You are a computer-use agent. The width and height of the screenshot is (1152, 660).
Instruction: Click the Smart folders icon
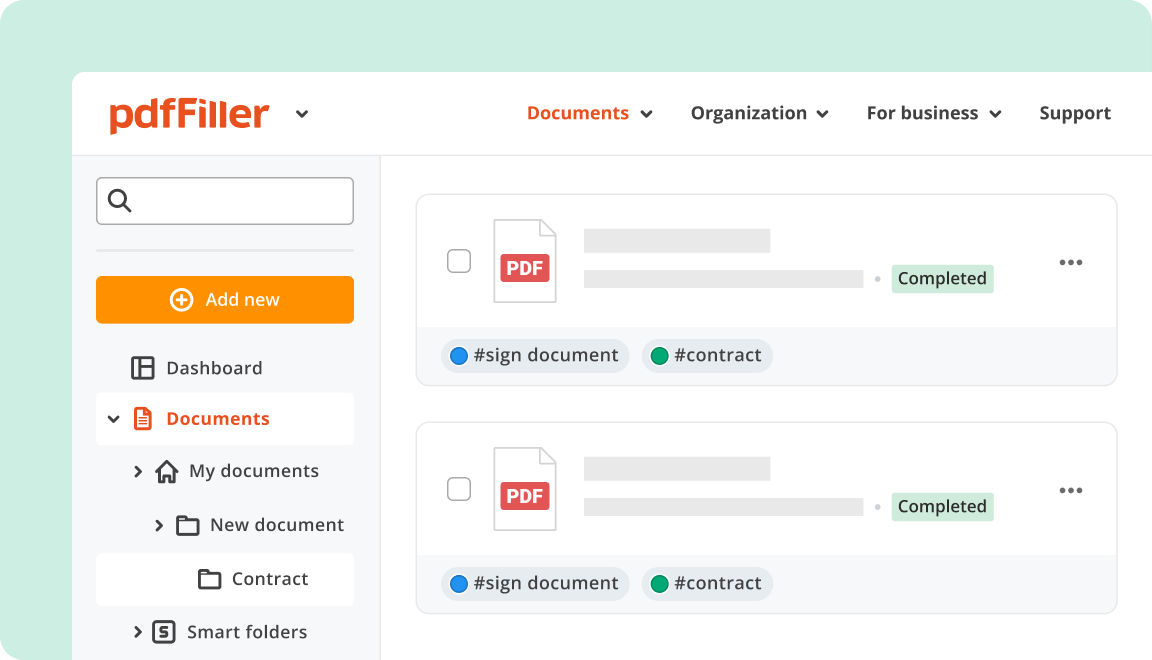164,631
